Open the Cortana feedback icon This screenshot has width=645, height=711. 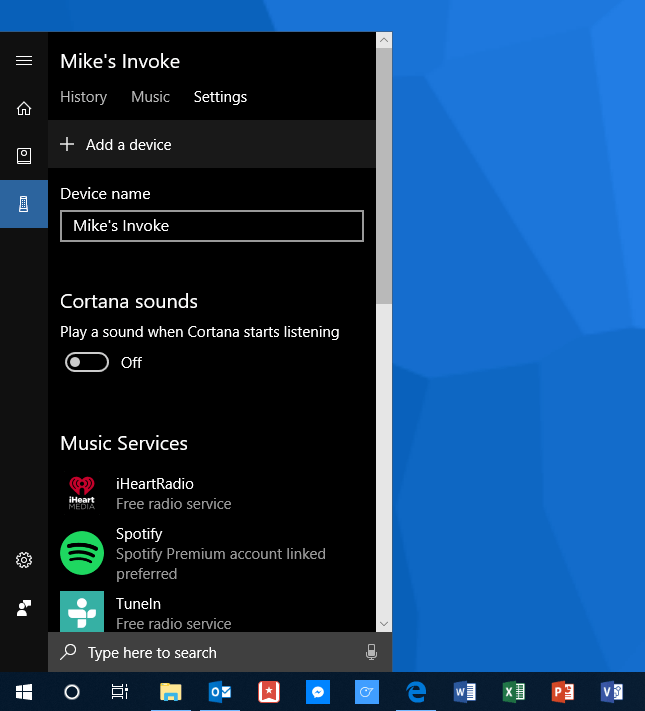pos(24,608)
